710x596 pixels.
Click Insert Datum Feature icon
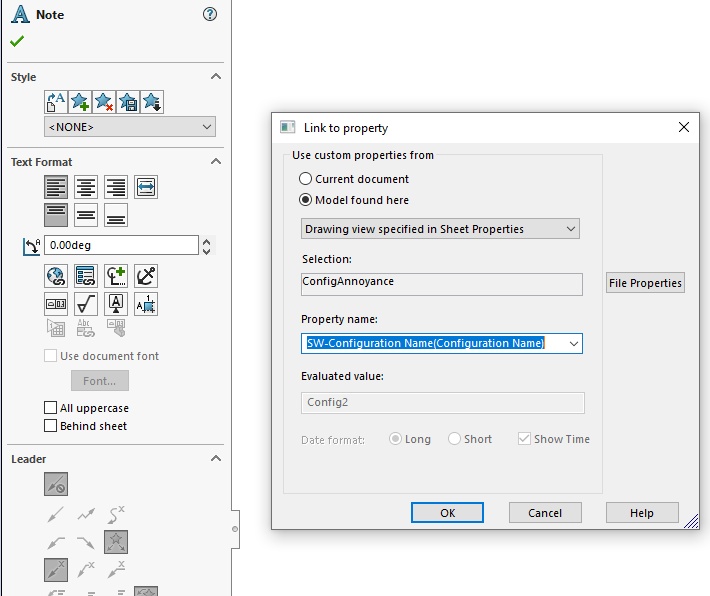click(116, 304)
